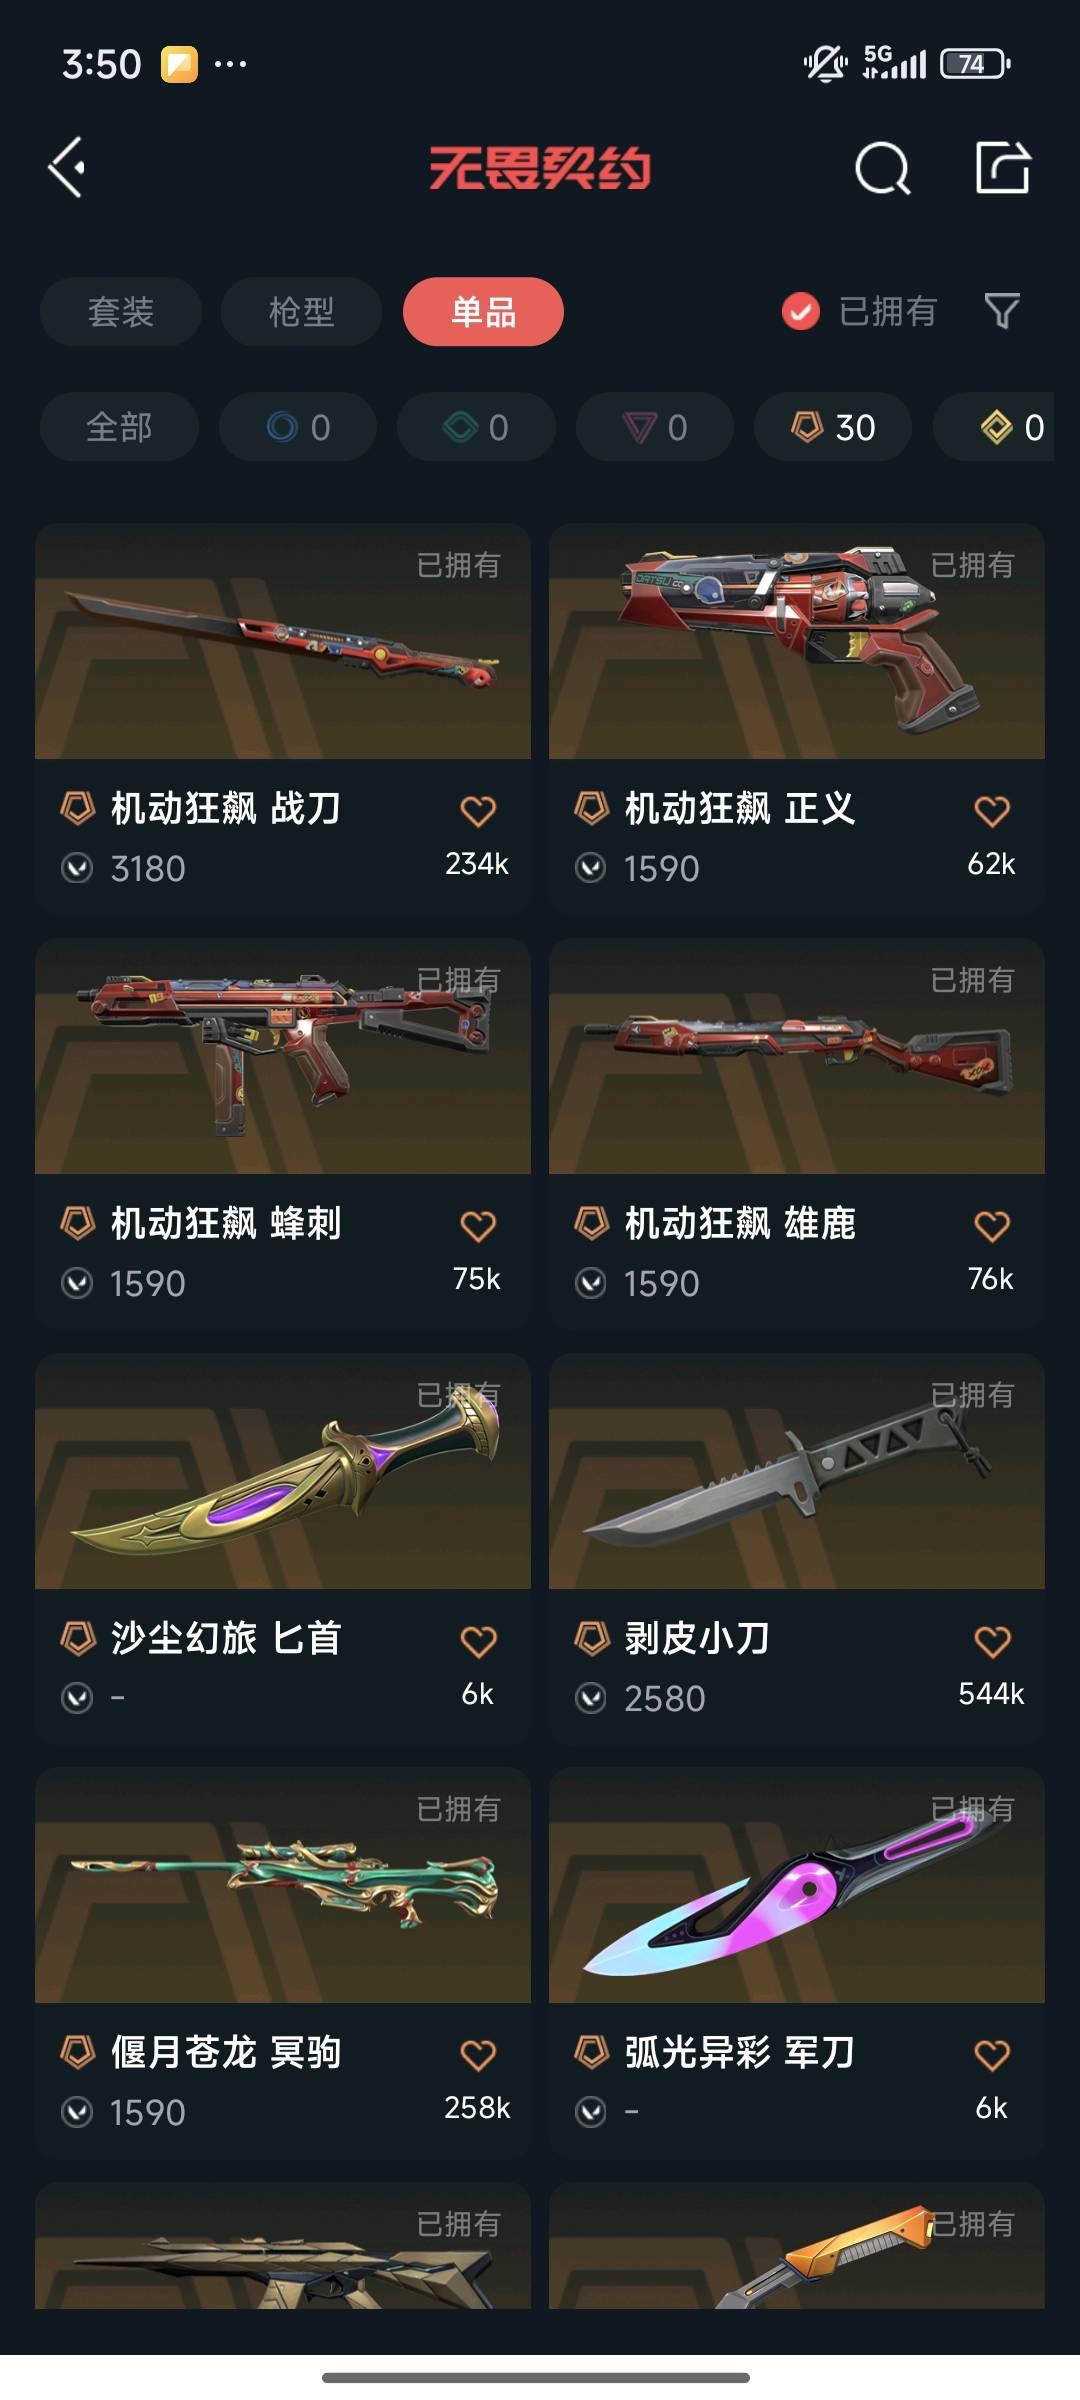
Task: Open the 机动狂飙 蜂刺 skin thumbnail
Action: 283,1056
